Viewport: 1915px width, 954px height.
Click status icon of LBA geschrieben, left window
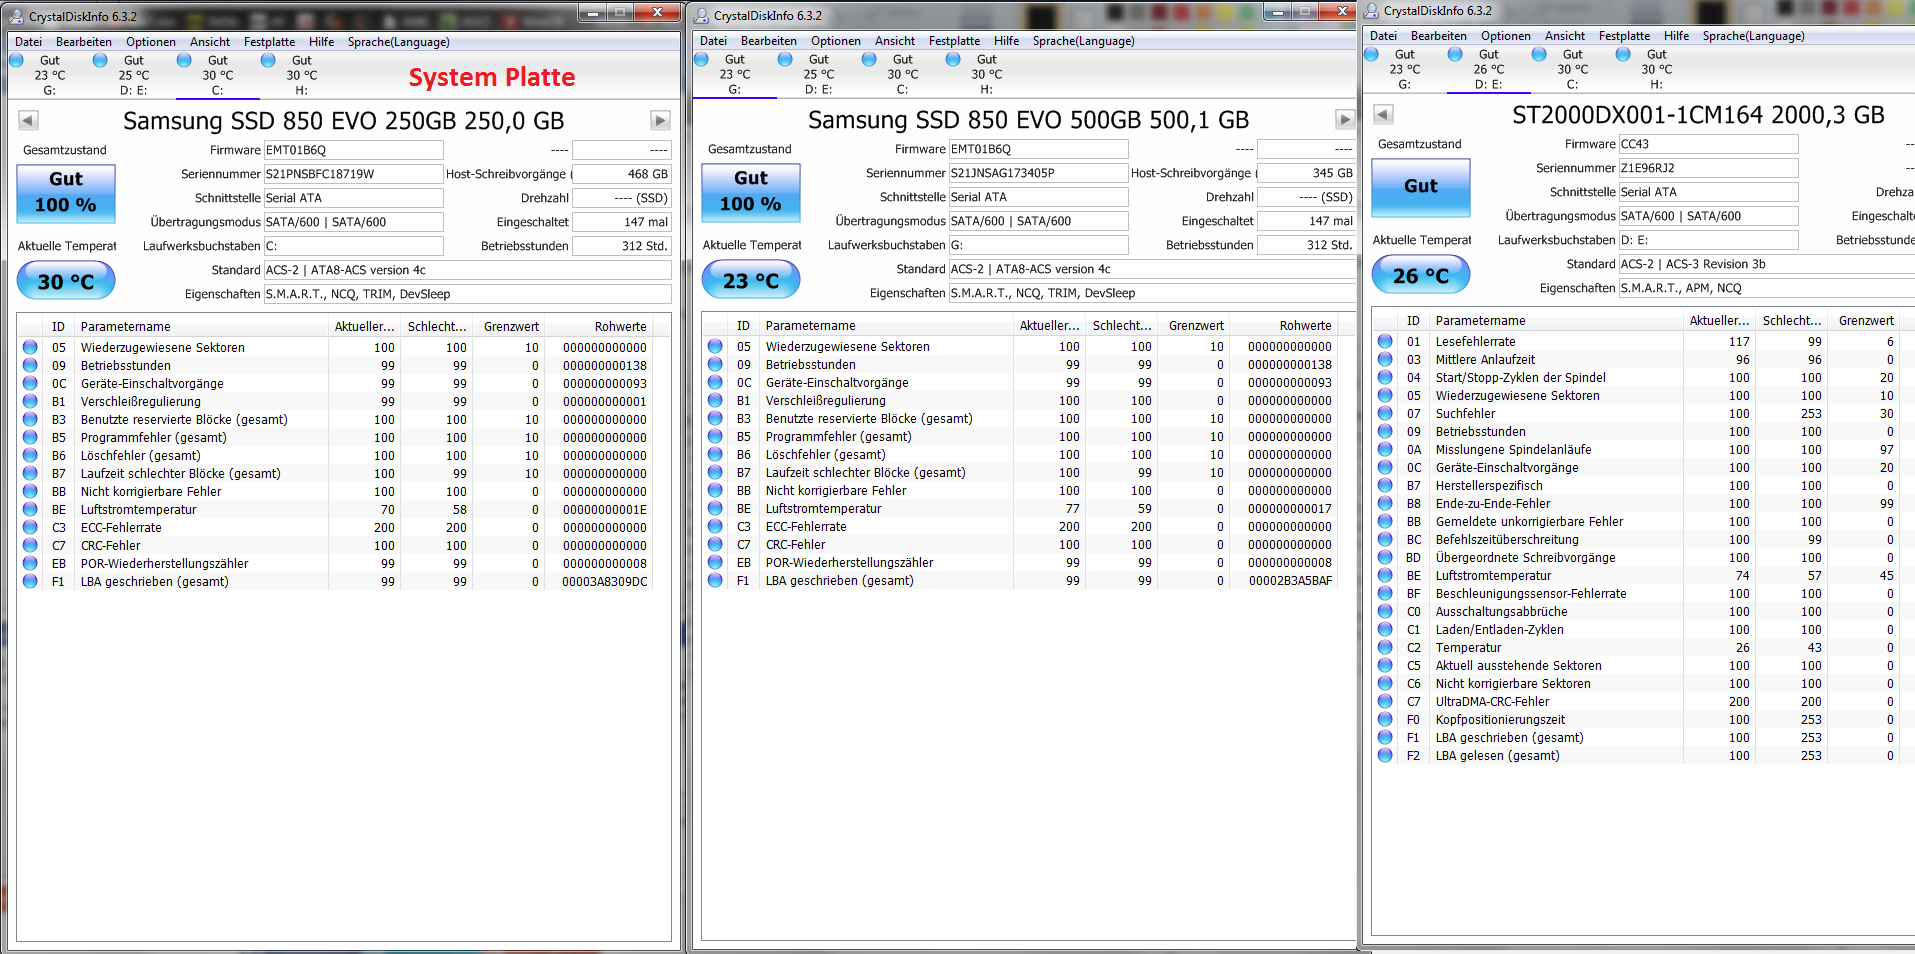30,581
